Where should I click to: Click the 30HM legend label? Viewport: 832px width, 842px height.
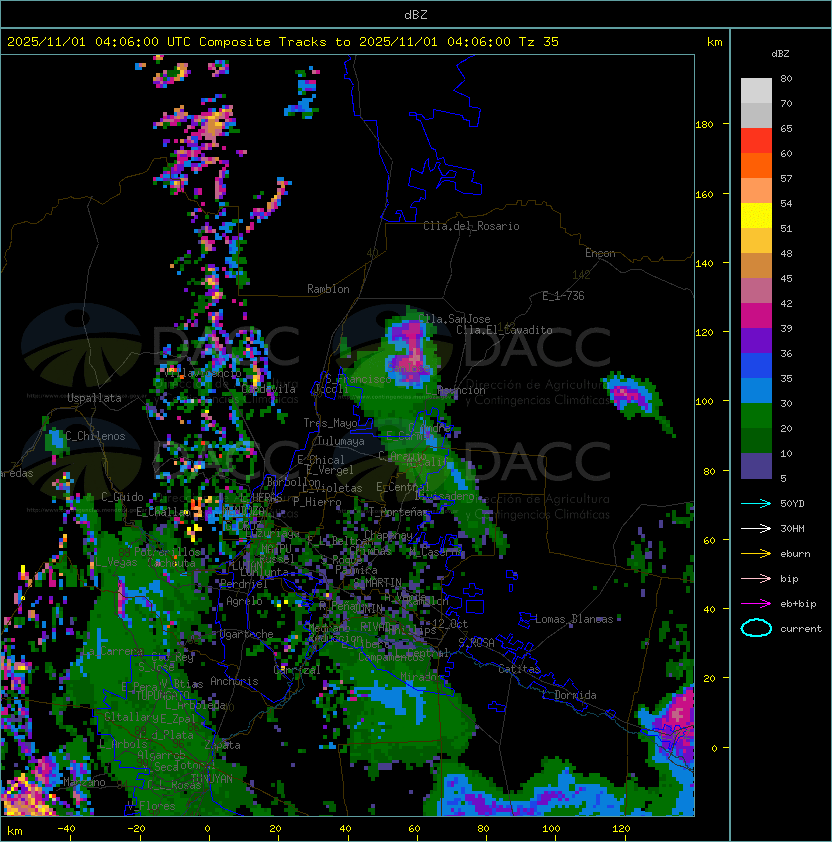click(x=792, y=528)
